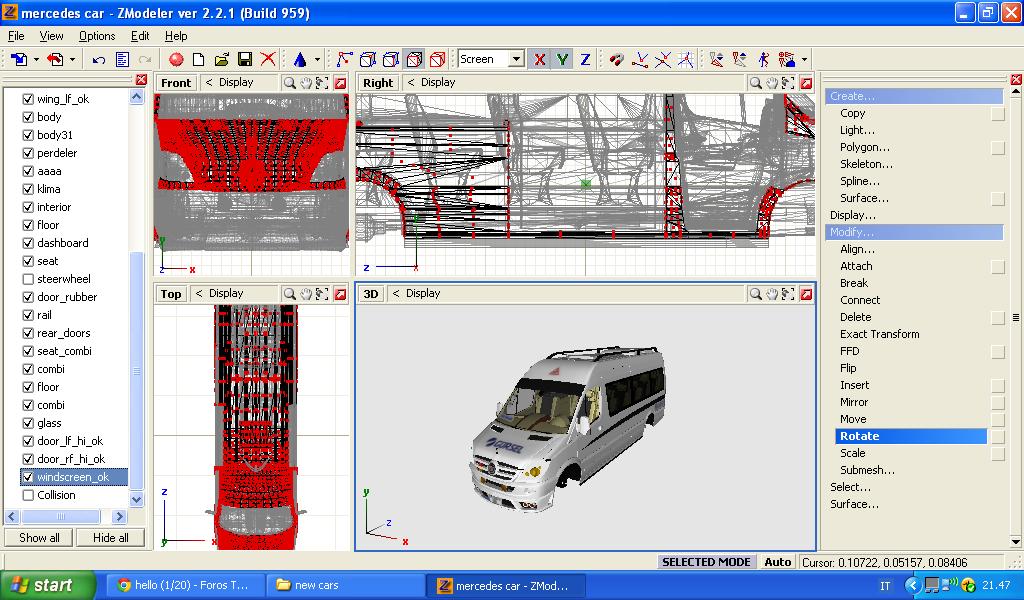1024x600 pixels.
Task: Save with the floppy disk icon
Action: [245, 59]
